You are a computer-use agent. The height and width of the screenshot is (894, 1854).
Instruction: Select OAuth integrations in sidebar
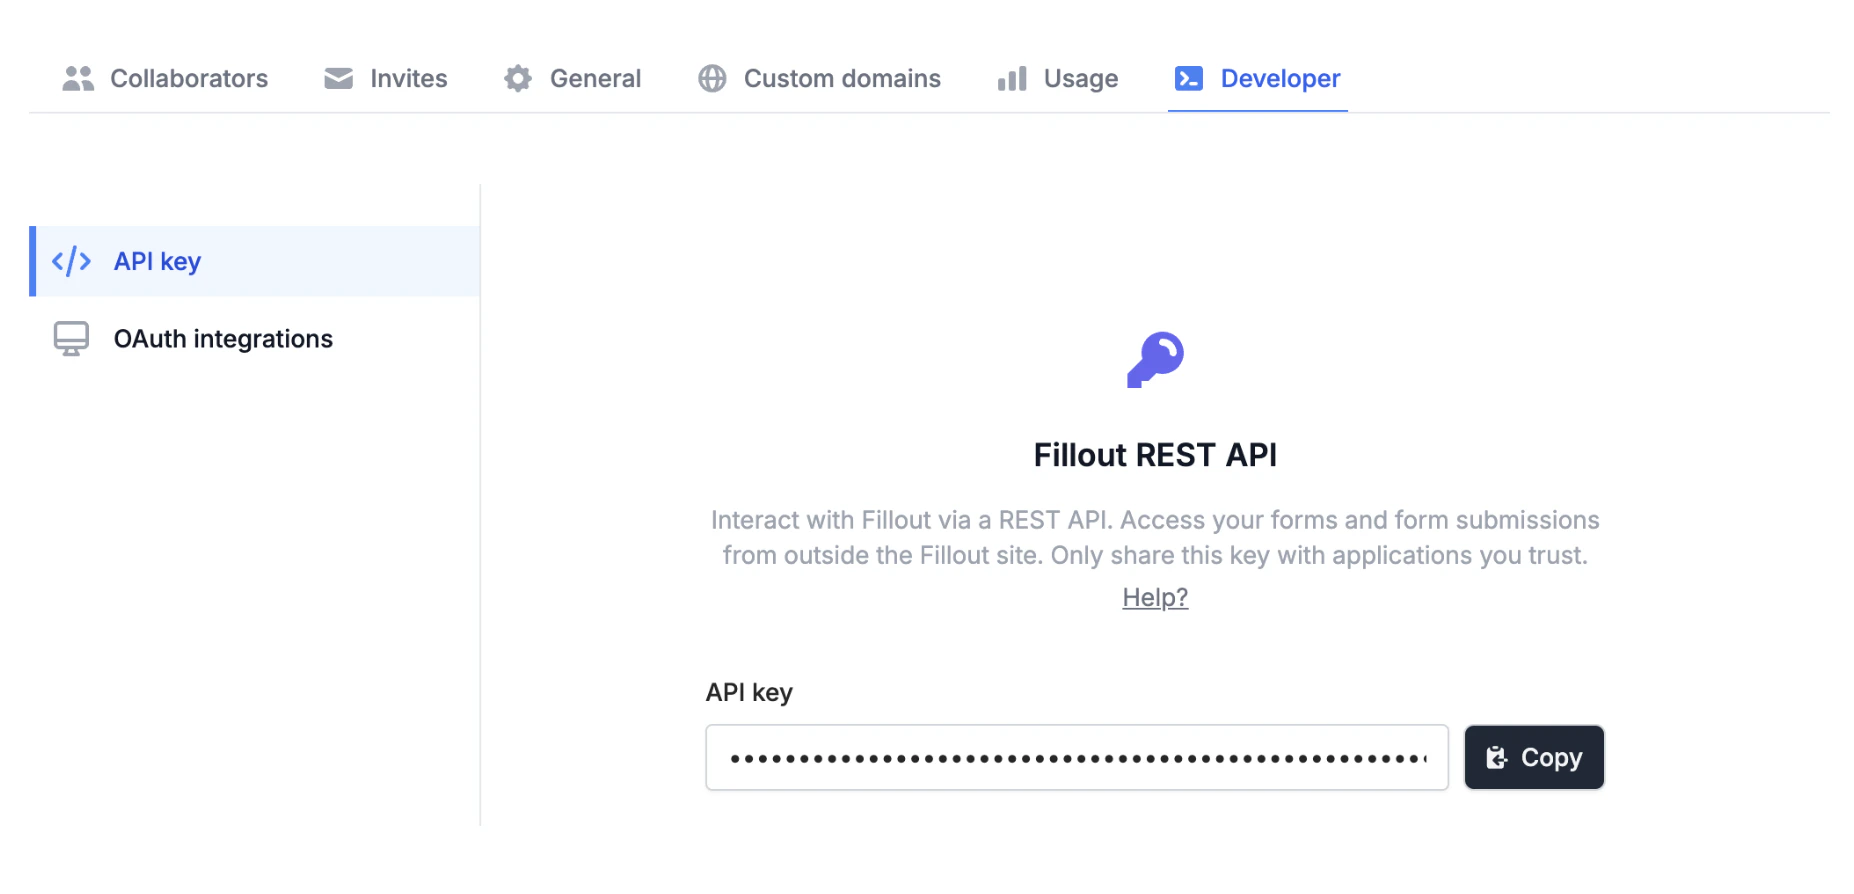(223, 339)
